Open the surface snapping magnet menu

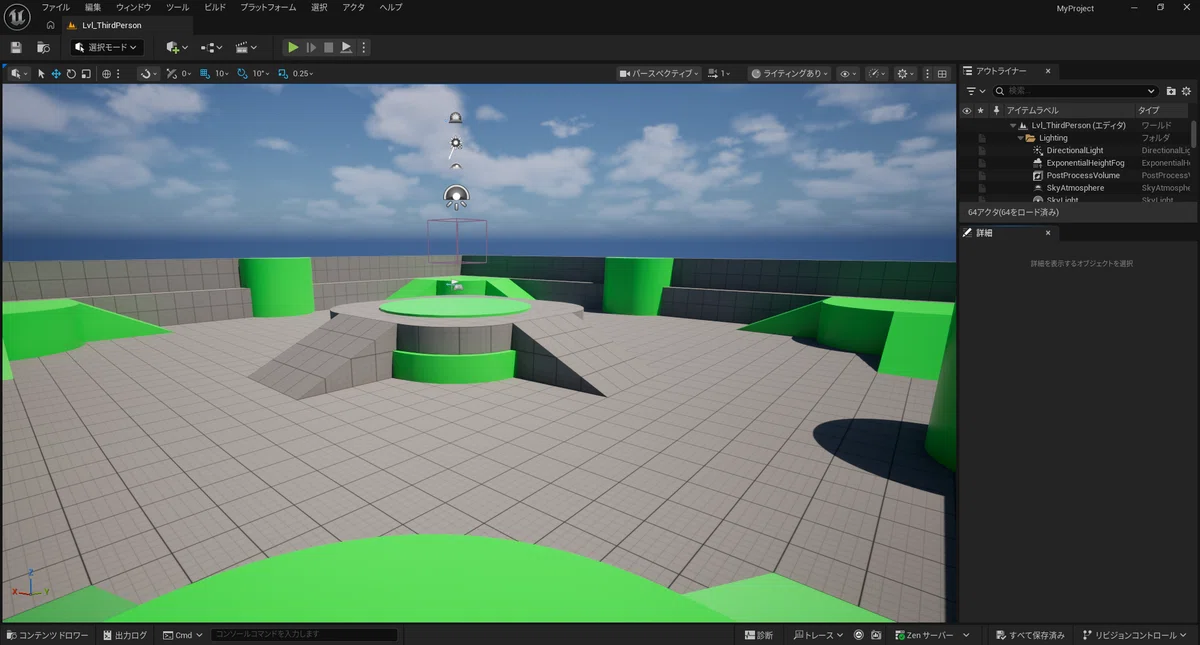[148, 73]
